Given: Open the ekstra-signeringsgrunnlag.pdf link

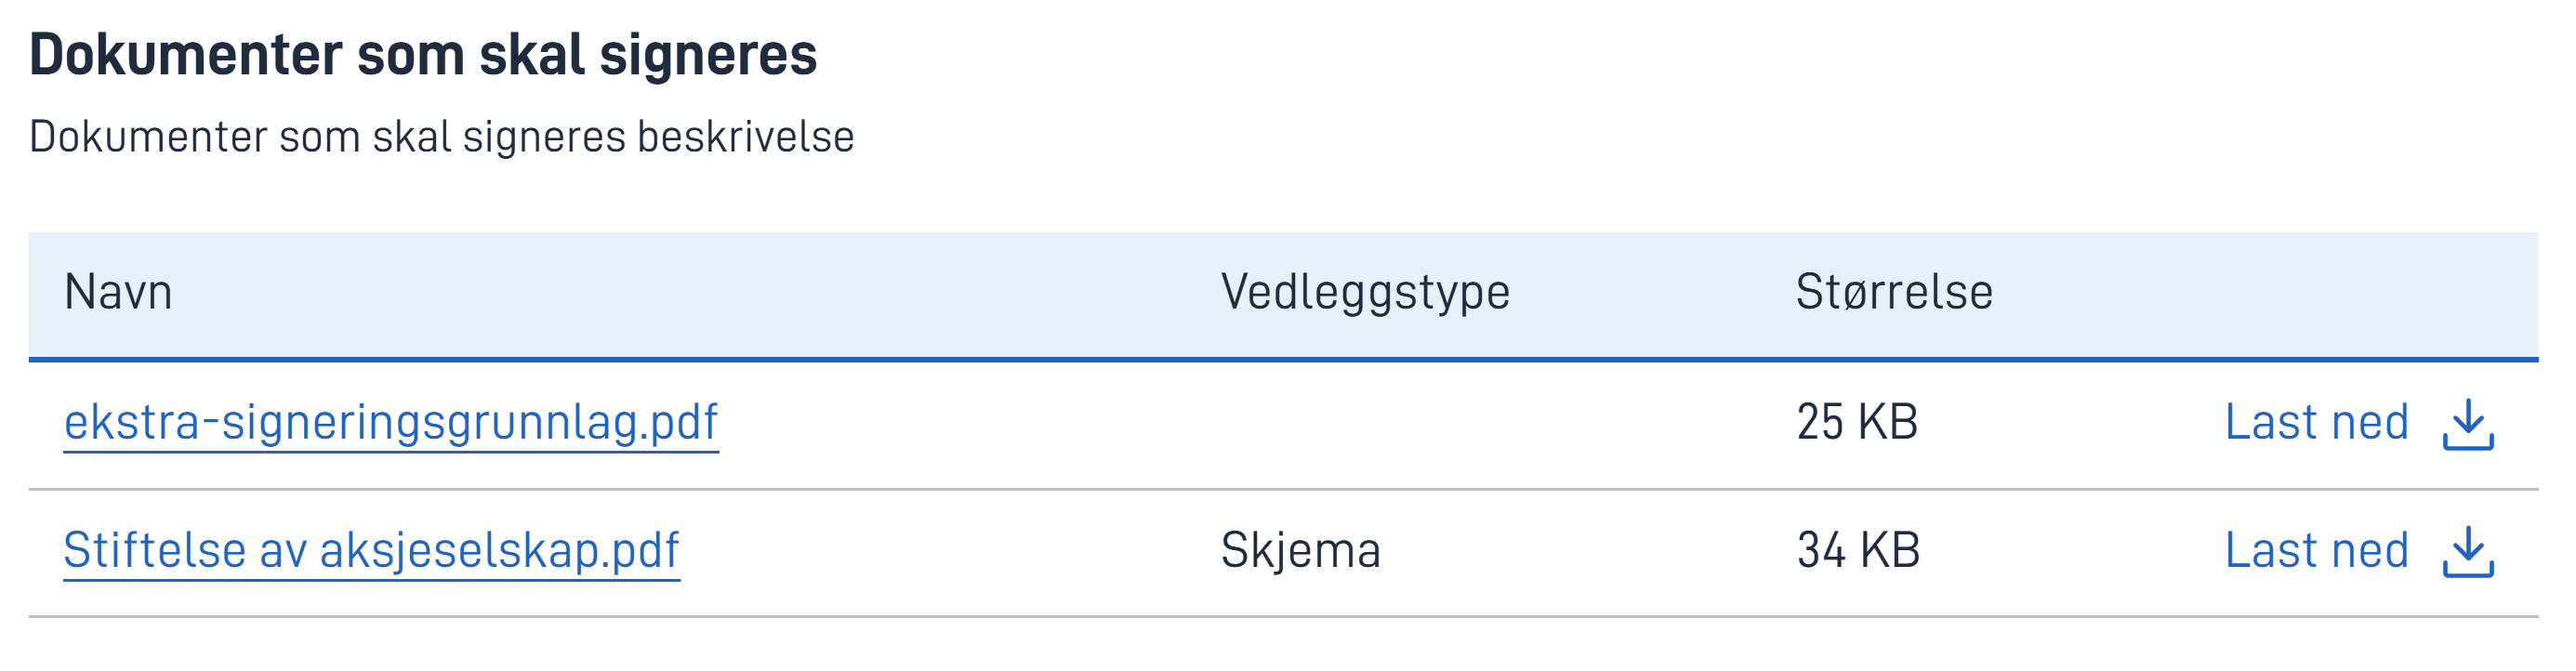Looking at the screenshot, I should pyautogui.click(x=391, y=423).
